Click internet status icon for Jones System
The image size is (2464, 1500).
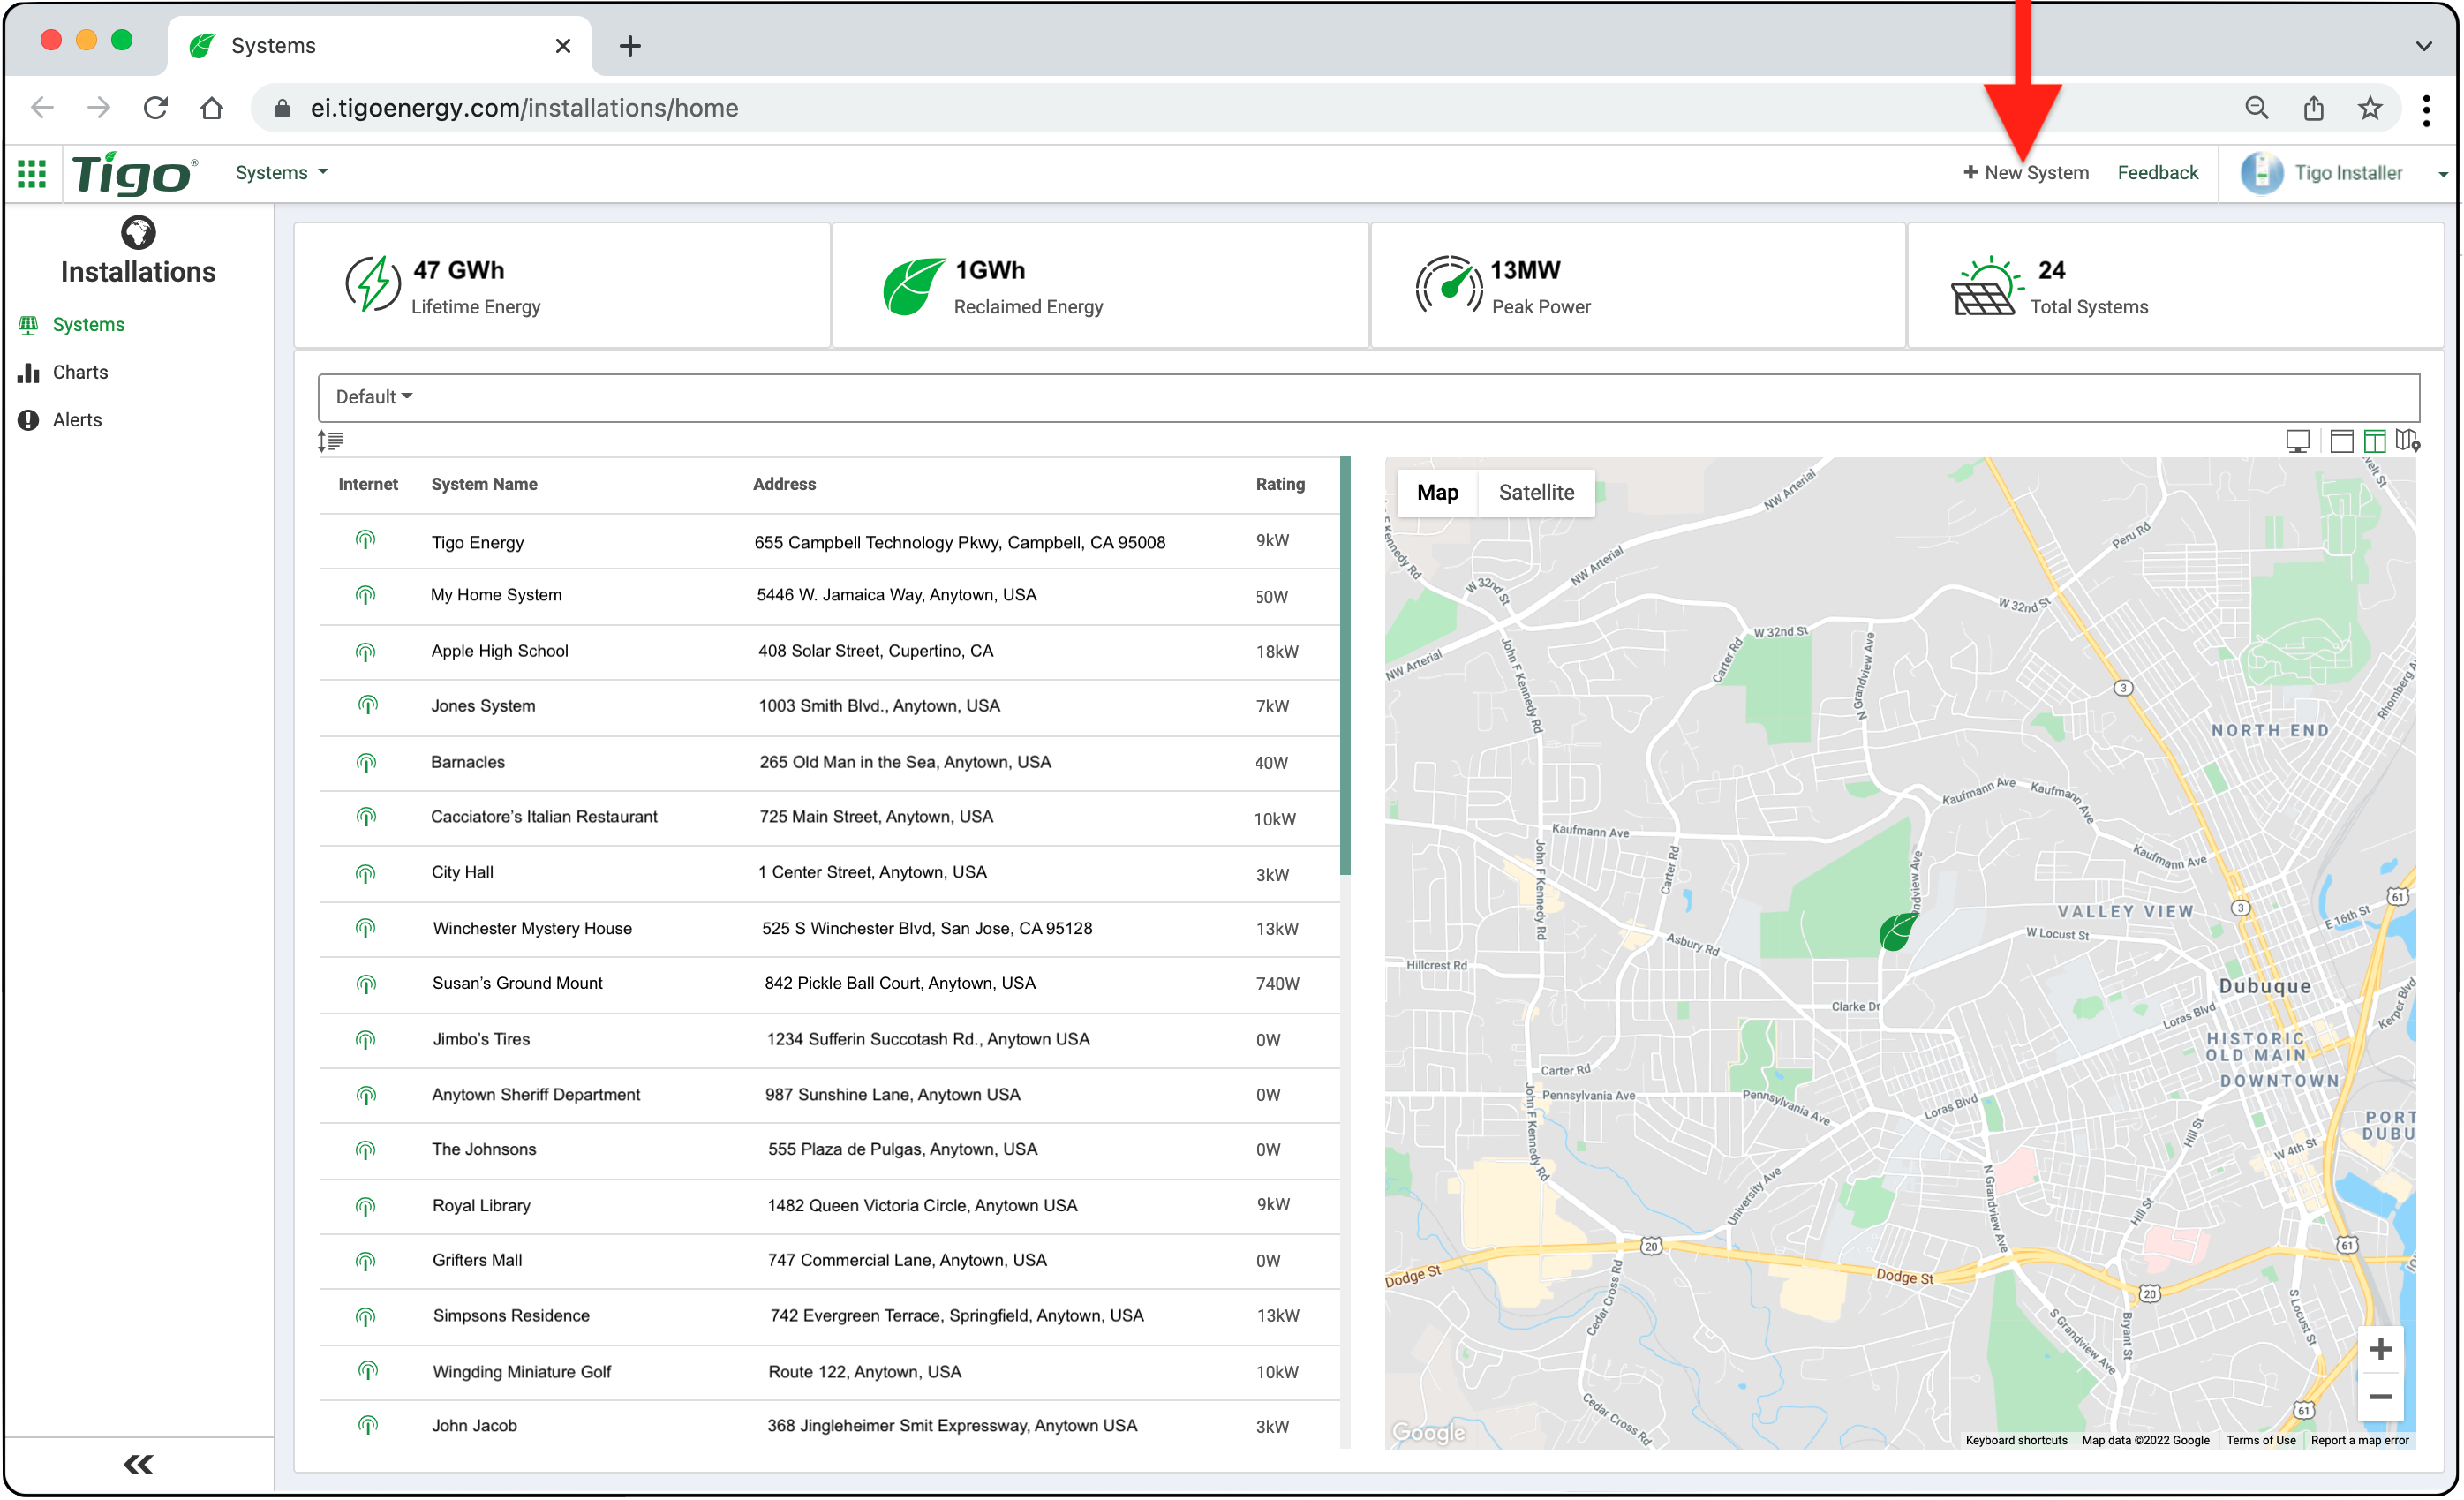(368, 705)
